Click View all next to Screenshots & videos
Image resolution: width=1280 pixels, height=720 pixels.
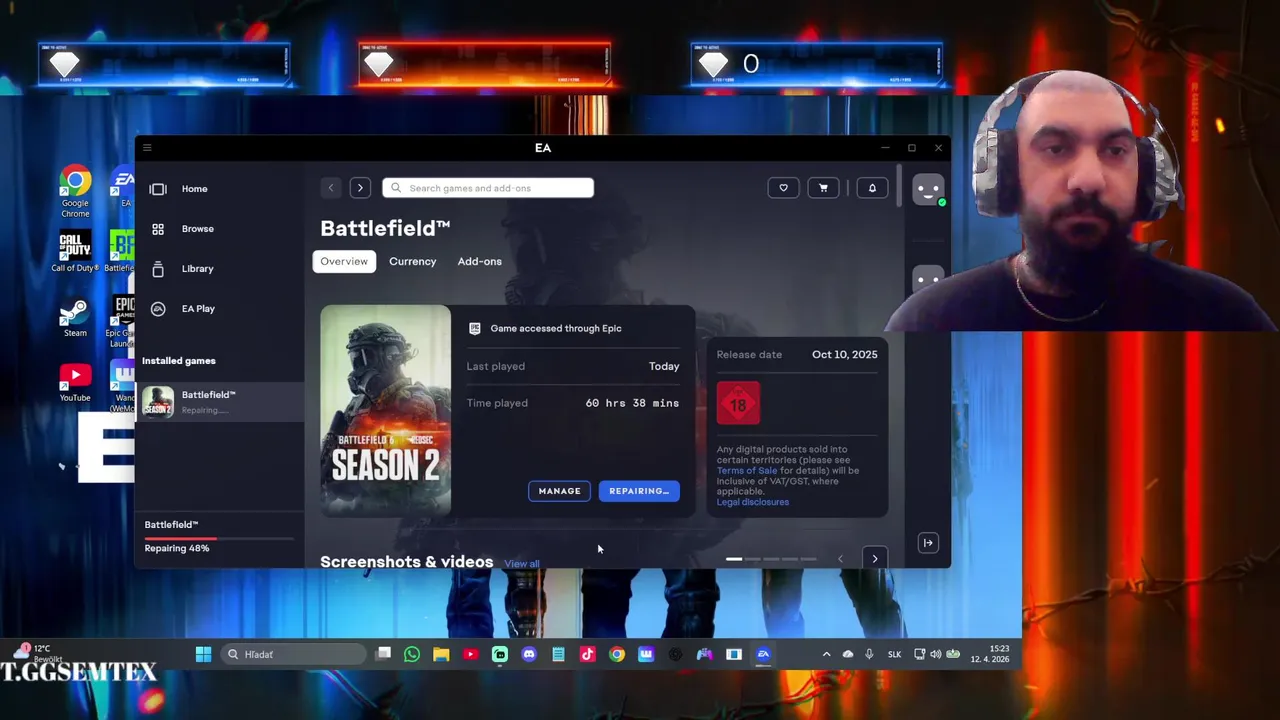pyautogui.click(x=521, y=564)
